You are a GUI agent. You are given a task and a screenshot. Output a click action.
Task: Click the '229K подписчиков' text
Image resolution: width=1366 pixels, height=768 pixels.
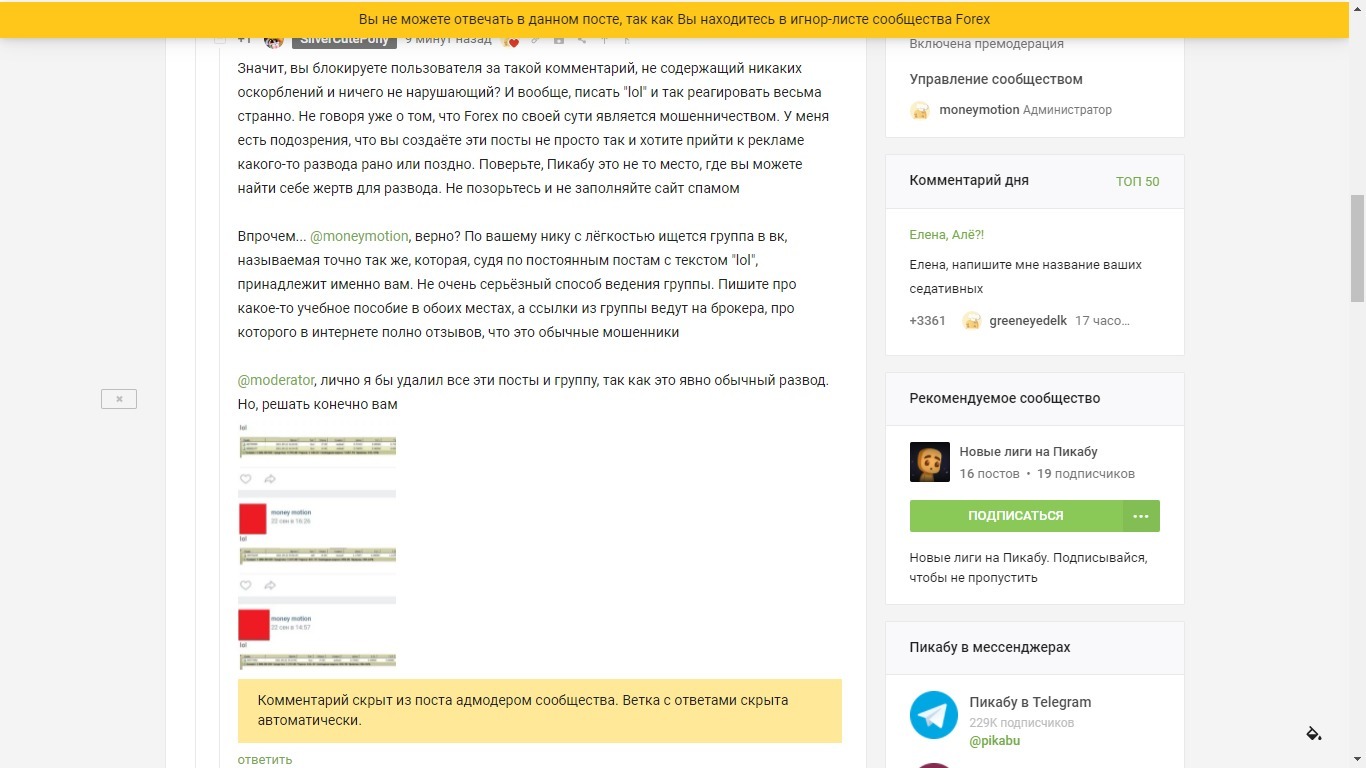point(1022,722)
